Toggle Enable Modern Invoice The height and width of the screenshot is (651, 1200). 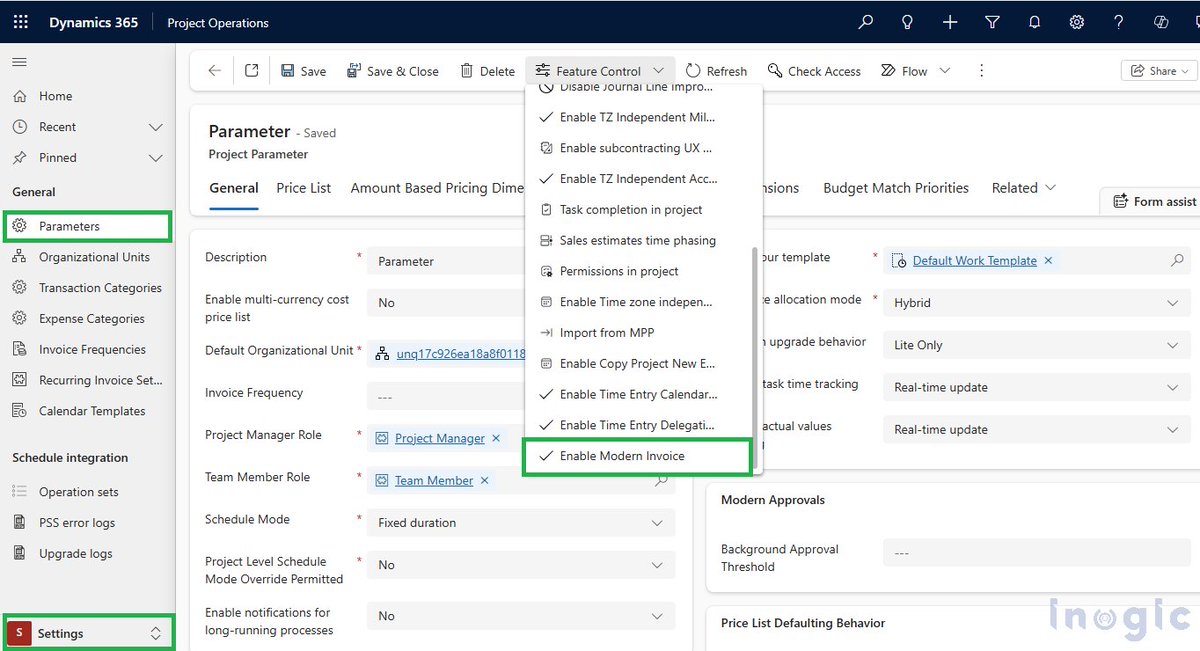click(x=637, y=456)
